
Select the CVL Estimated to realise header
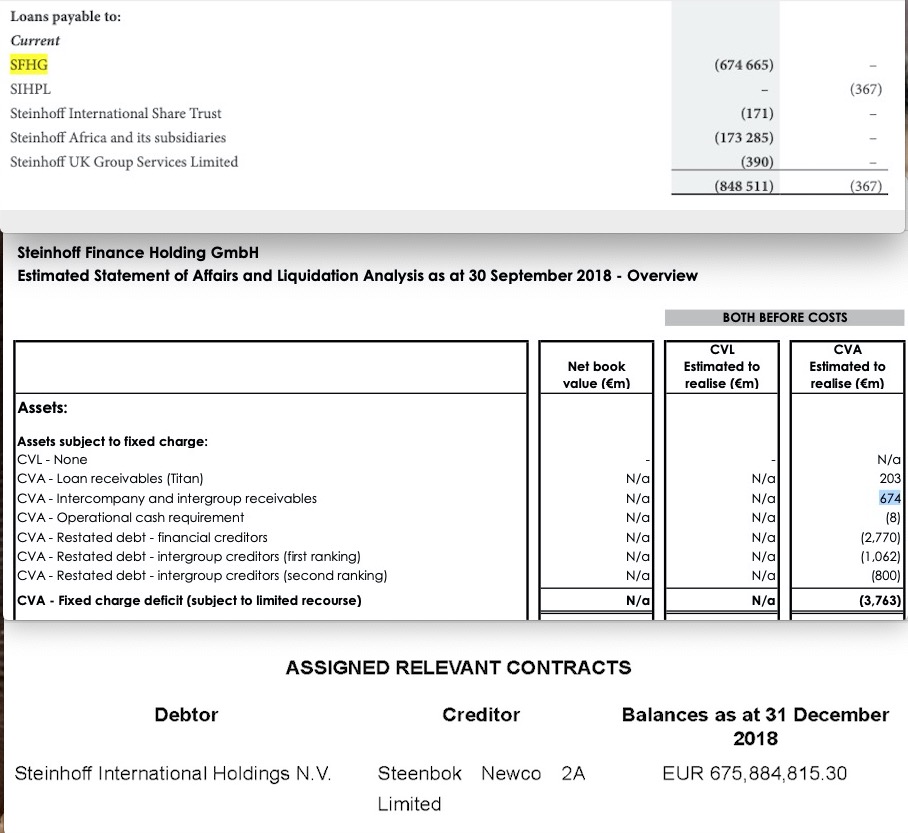coord(722,366)
